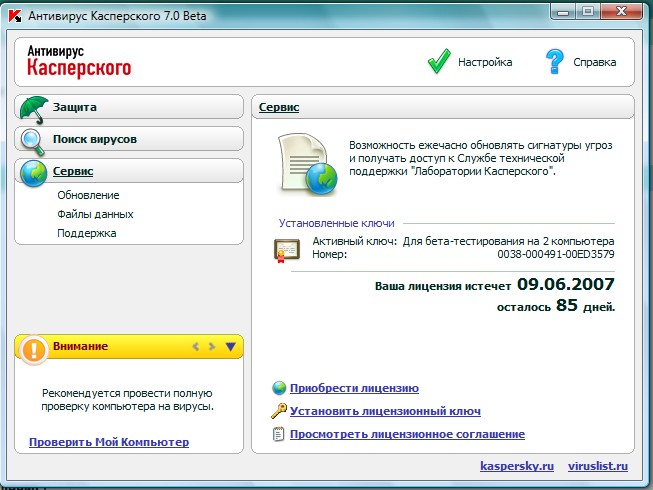Open the kaspersky.ru link
The image size is (653, 490).
click(x=517, y=466)
